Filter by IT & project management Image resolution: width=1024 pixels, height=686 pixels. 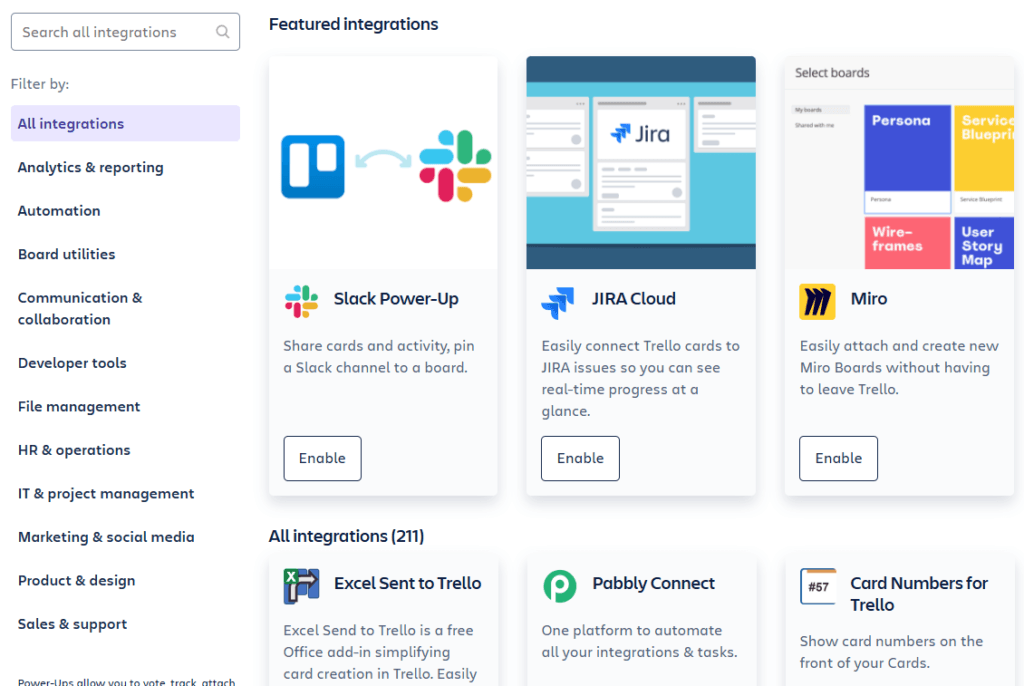106,493
